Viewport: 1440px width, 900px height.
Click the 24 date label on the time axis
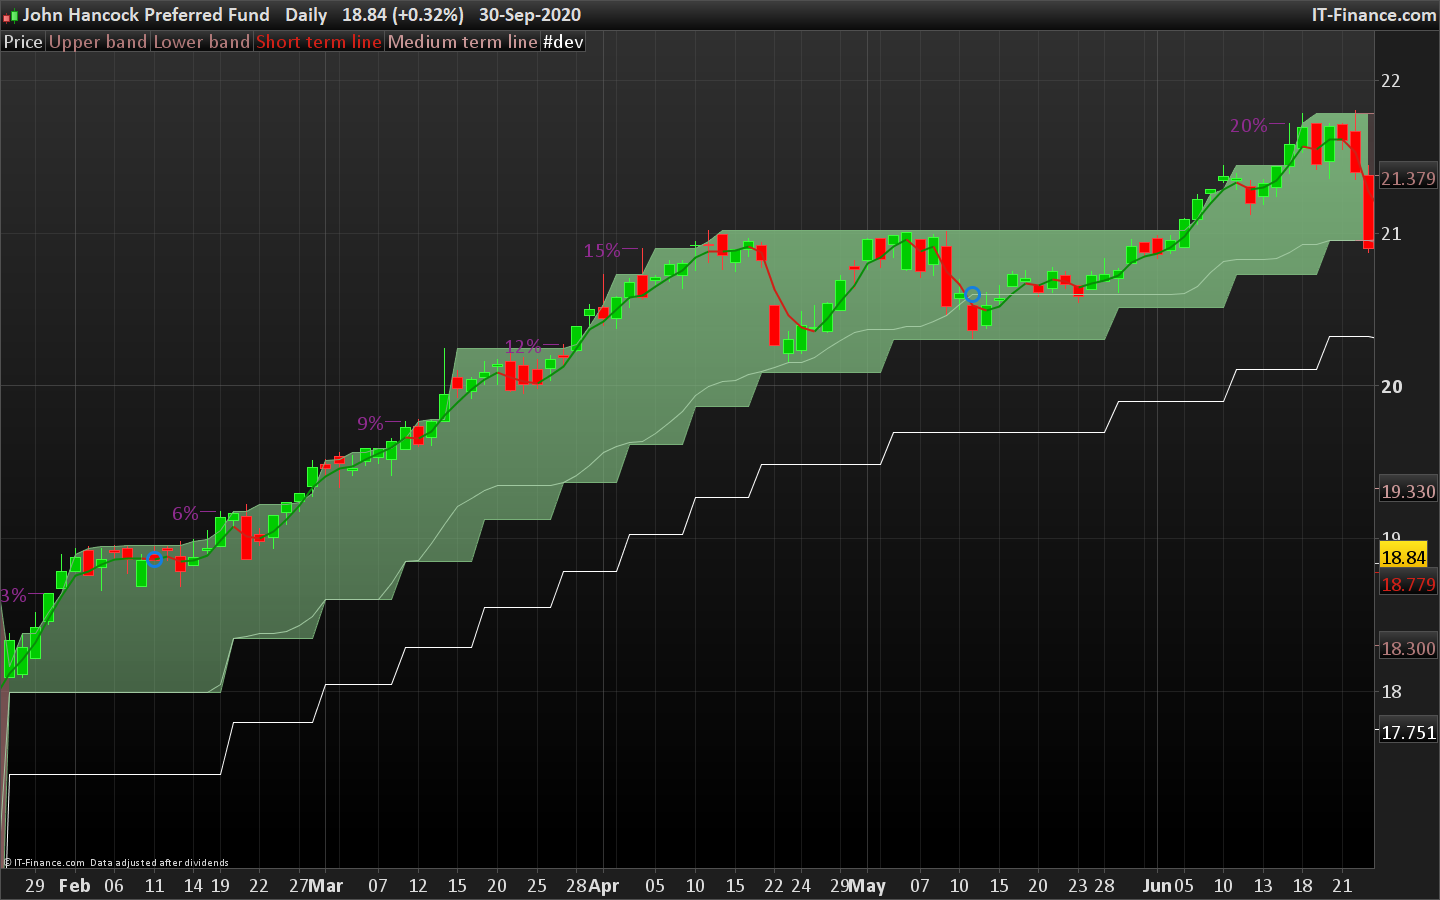pyautogui.click(x=801, y=886)
